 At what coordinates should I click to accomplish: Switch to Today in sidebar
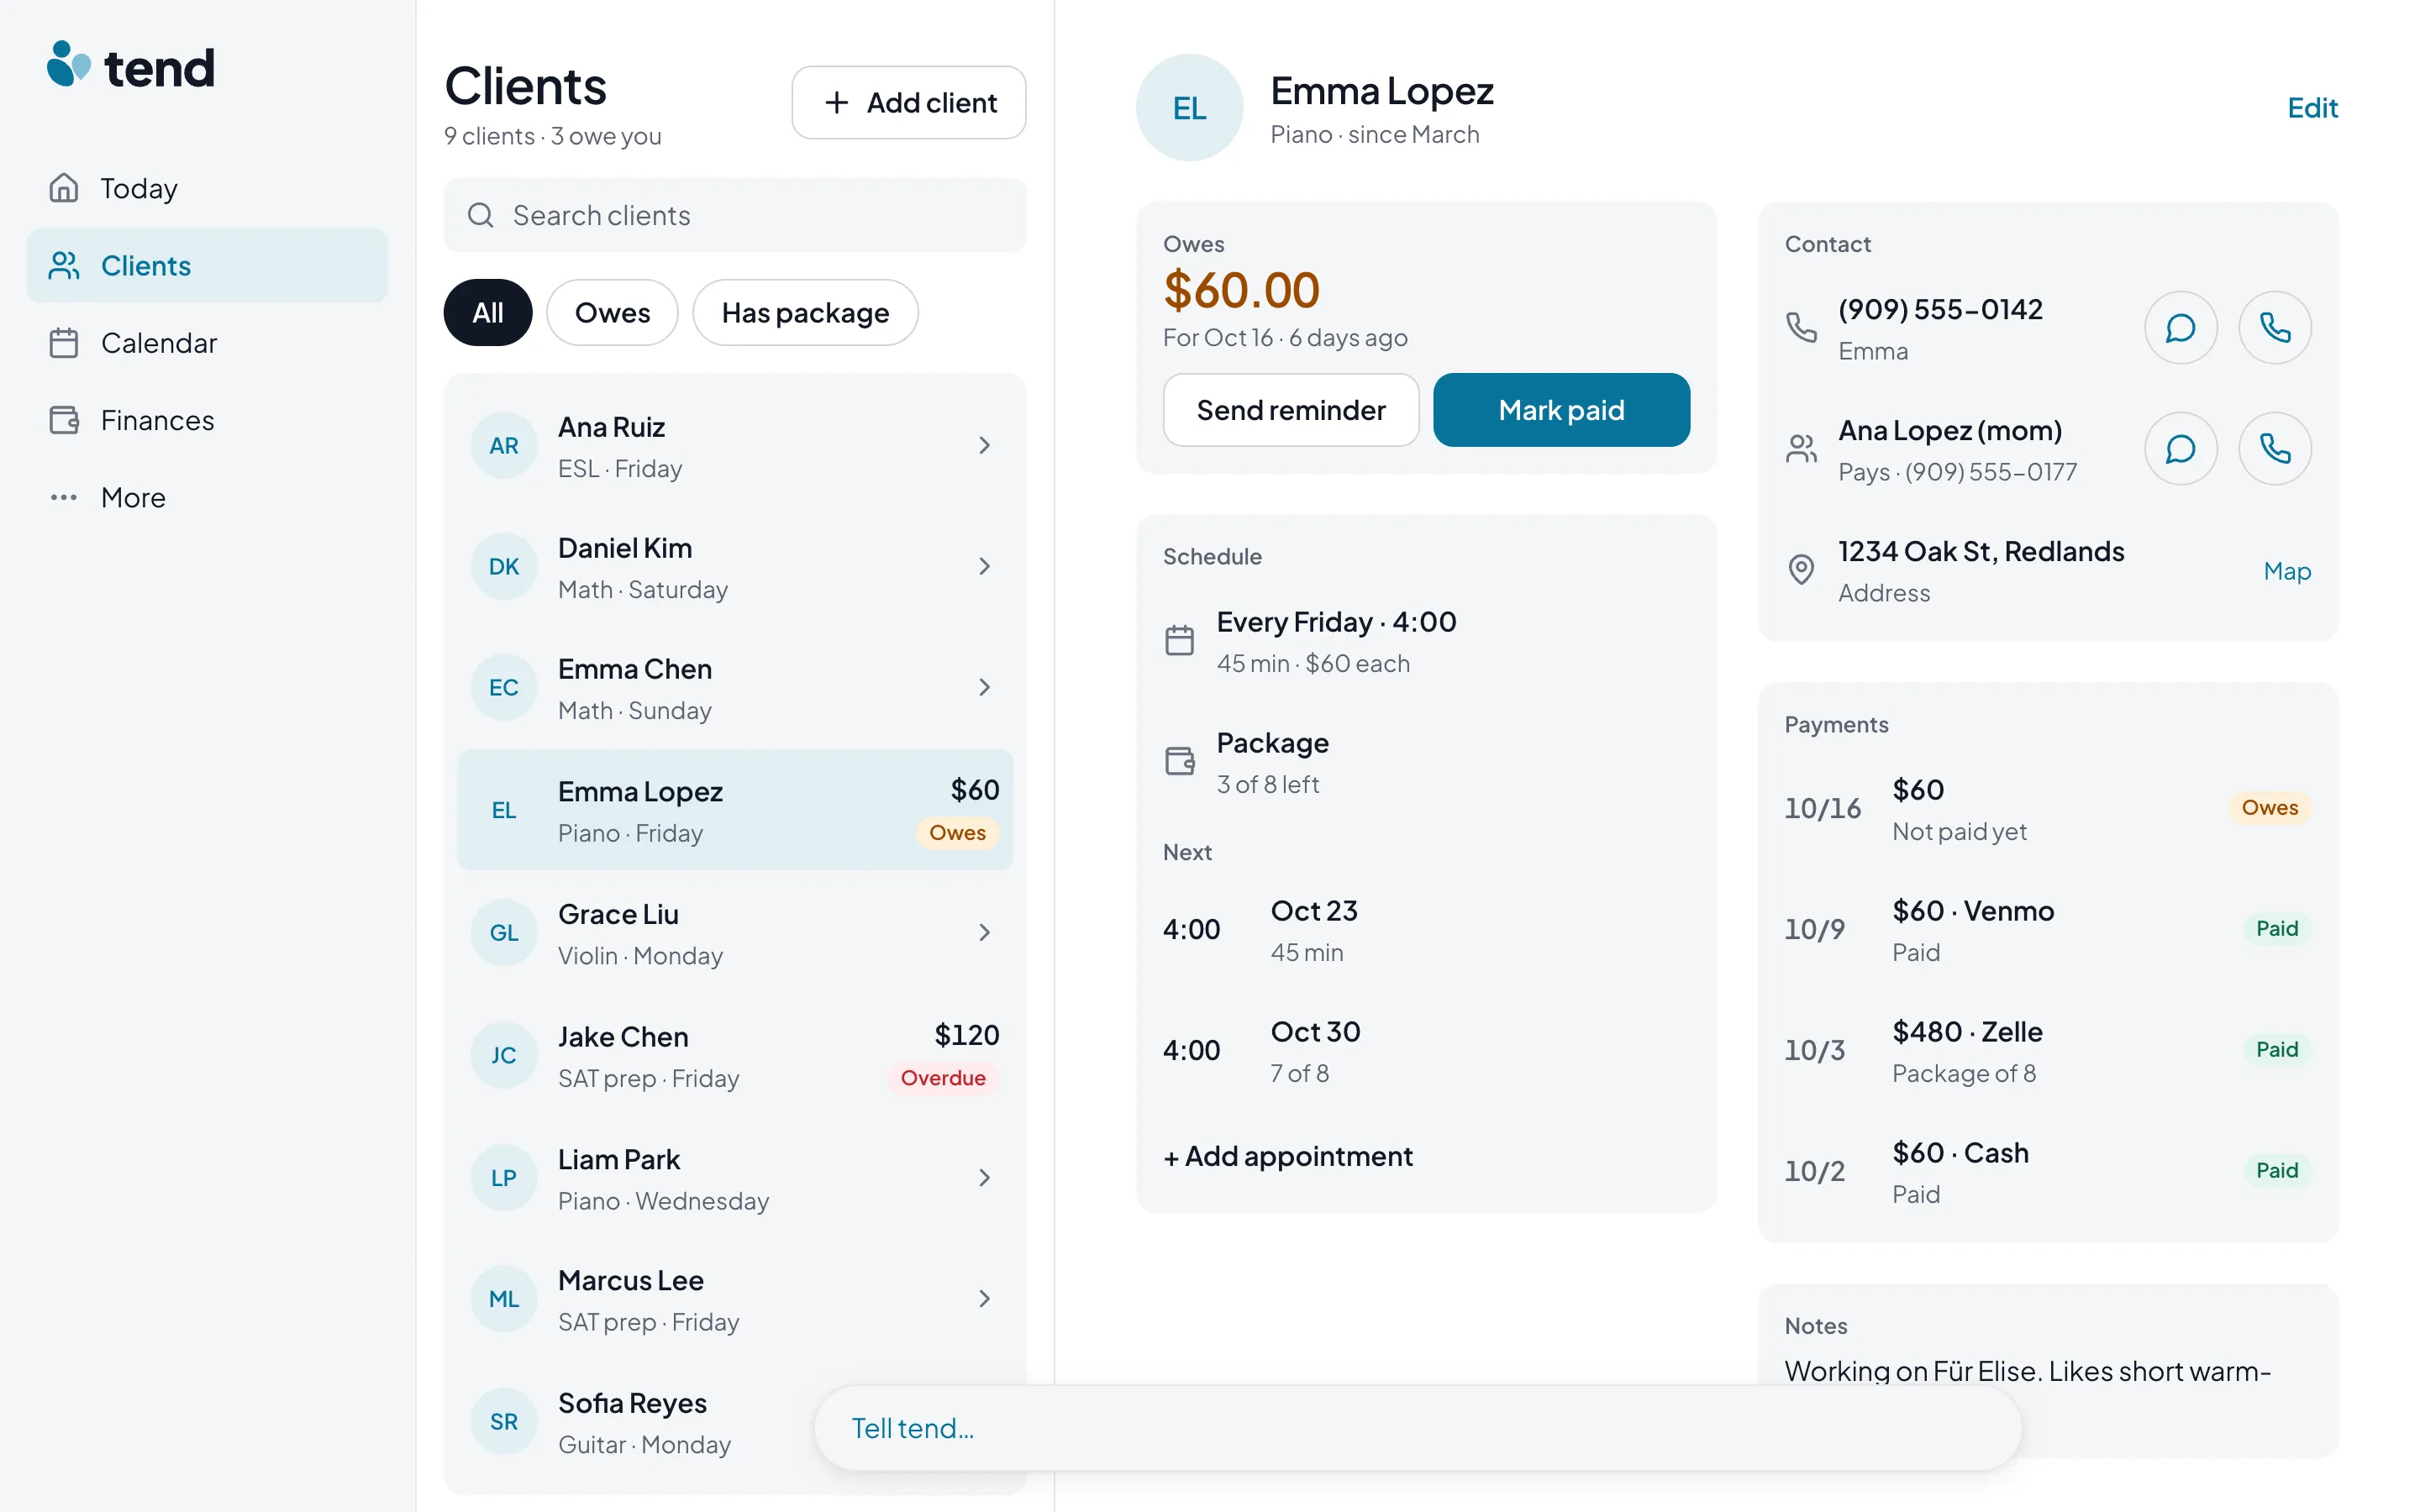[208, 188]
